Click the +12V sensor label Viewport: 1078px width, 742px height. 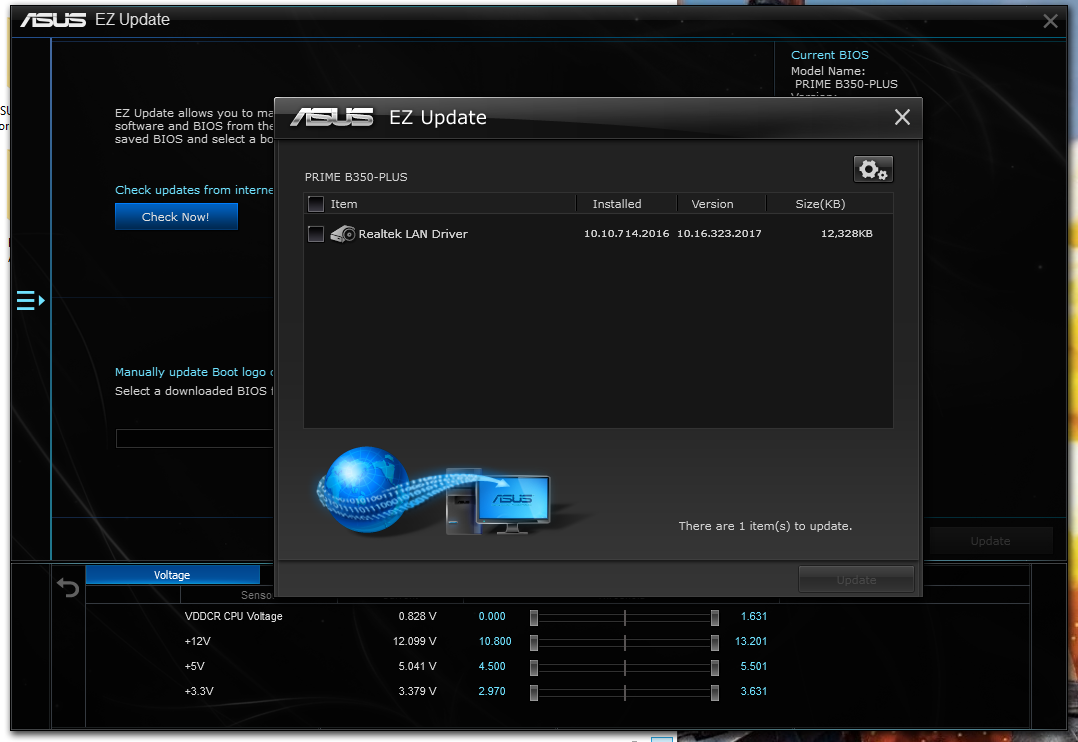pyautogui.click(x=197, y=641)
